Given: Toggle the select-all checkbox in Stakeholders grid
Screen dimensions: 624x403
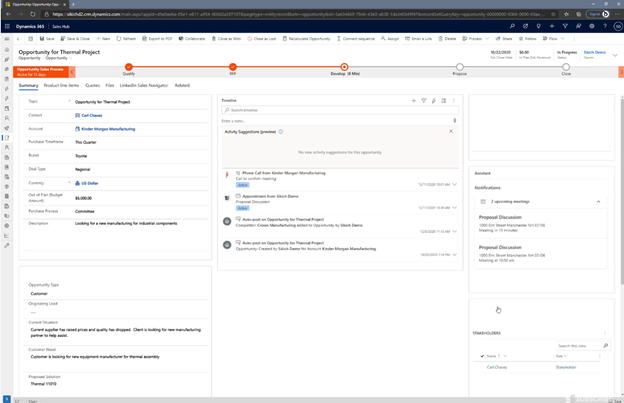Looking at the screenshot, I should coord(482,356).
